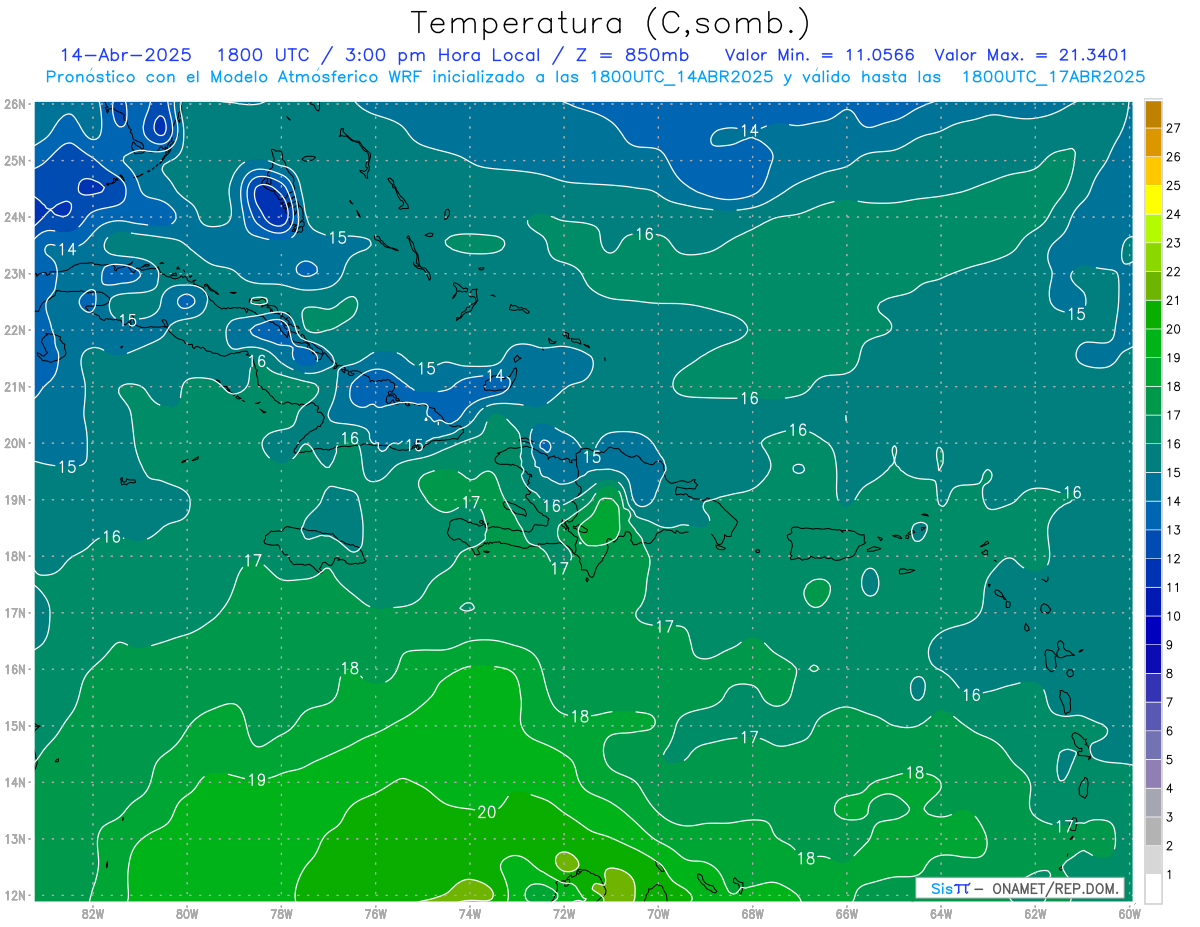Click longitude axis label 82W
The height and width of the screenshot is (927, 1200).
(93, 913)
